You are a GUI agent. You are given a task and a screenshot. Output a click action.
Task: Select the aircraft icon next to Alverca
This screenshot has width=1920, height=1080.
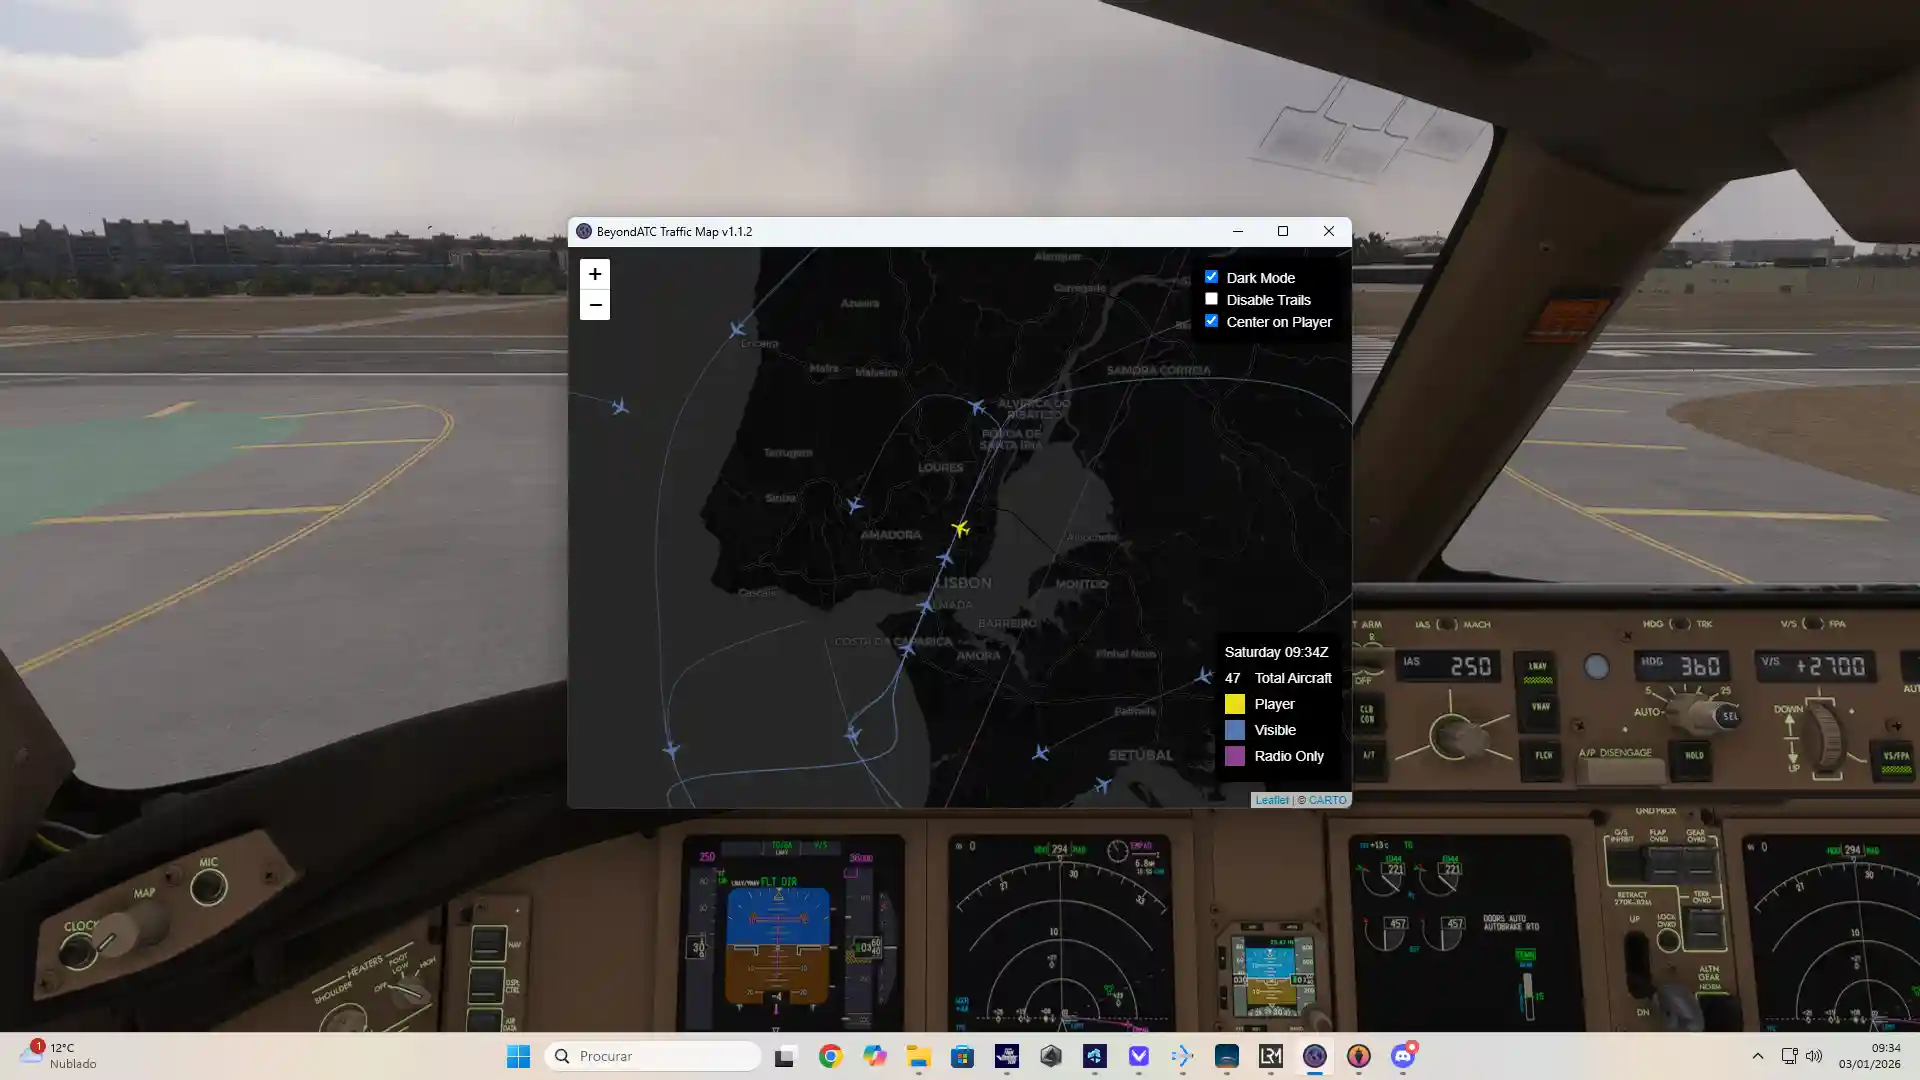tap(977, 406)
